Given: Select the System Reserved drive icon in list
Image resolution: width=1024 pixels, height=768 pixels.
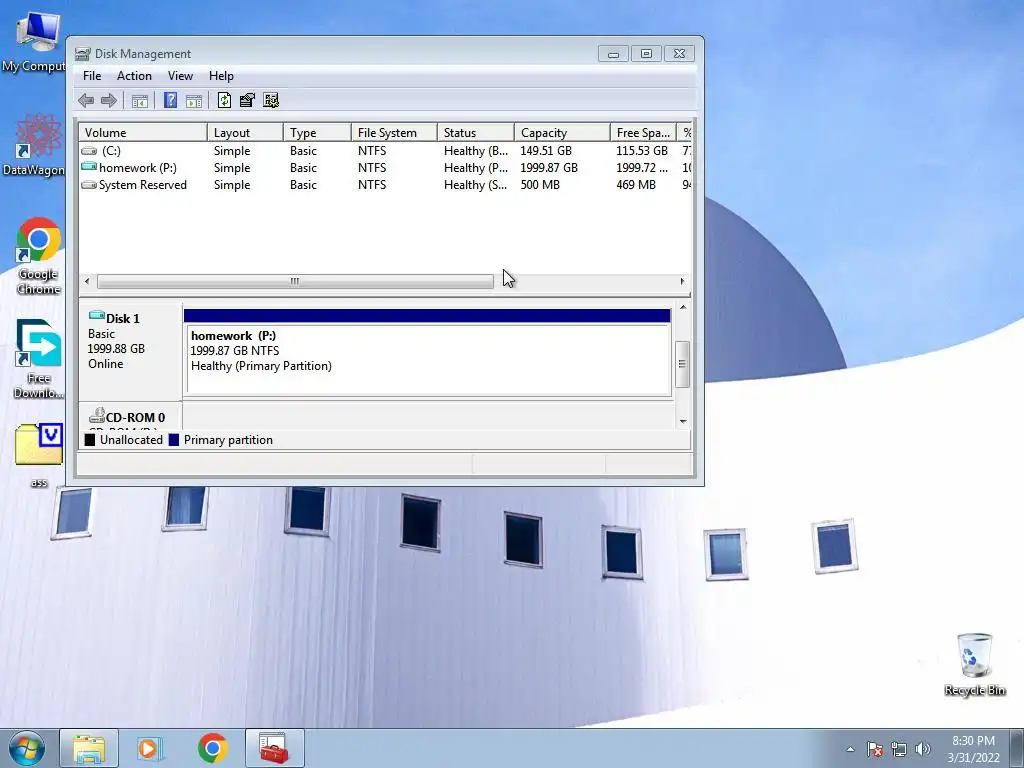Looking at the screenshot, I should (89, 185).
